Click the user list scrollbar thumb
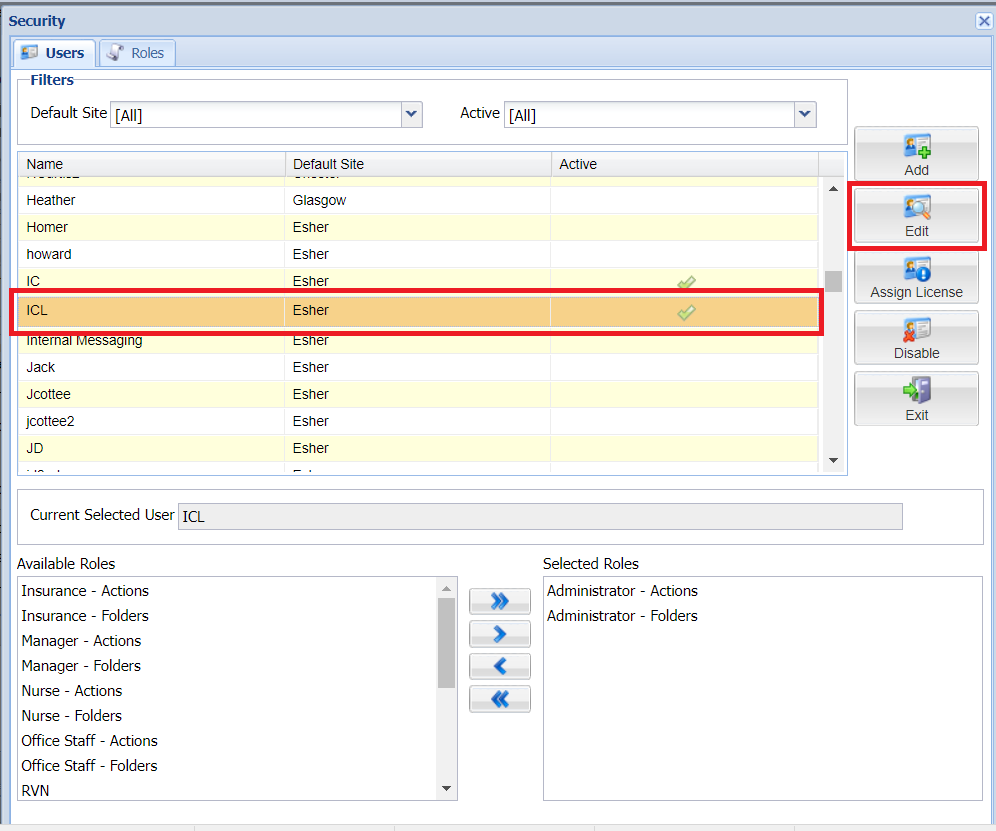The width and height of the screenshot is (996, 831). pyautogui.click(x=833, y=281)
